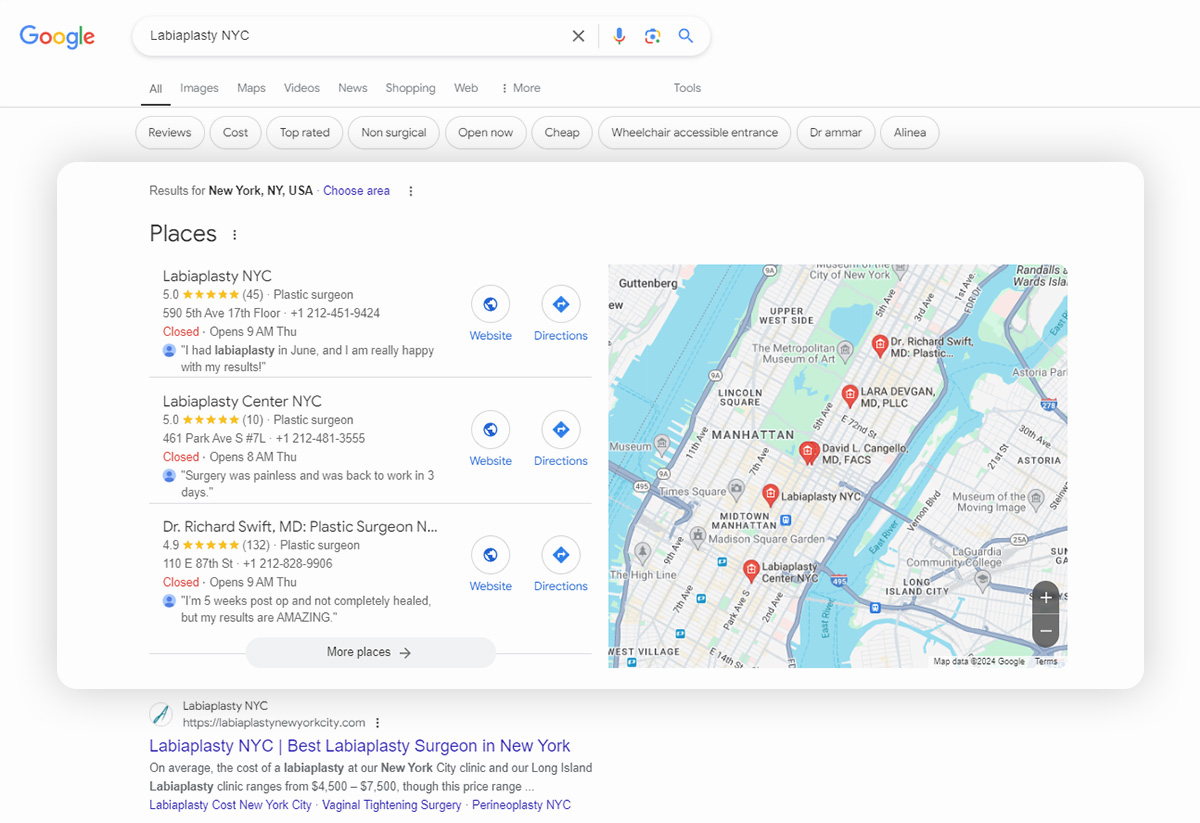This screenshot has height=823, width=1200.
Task: Switch to the Shopping tab
Action: [x=411, y=88]
